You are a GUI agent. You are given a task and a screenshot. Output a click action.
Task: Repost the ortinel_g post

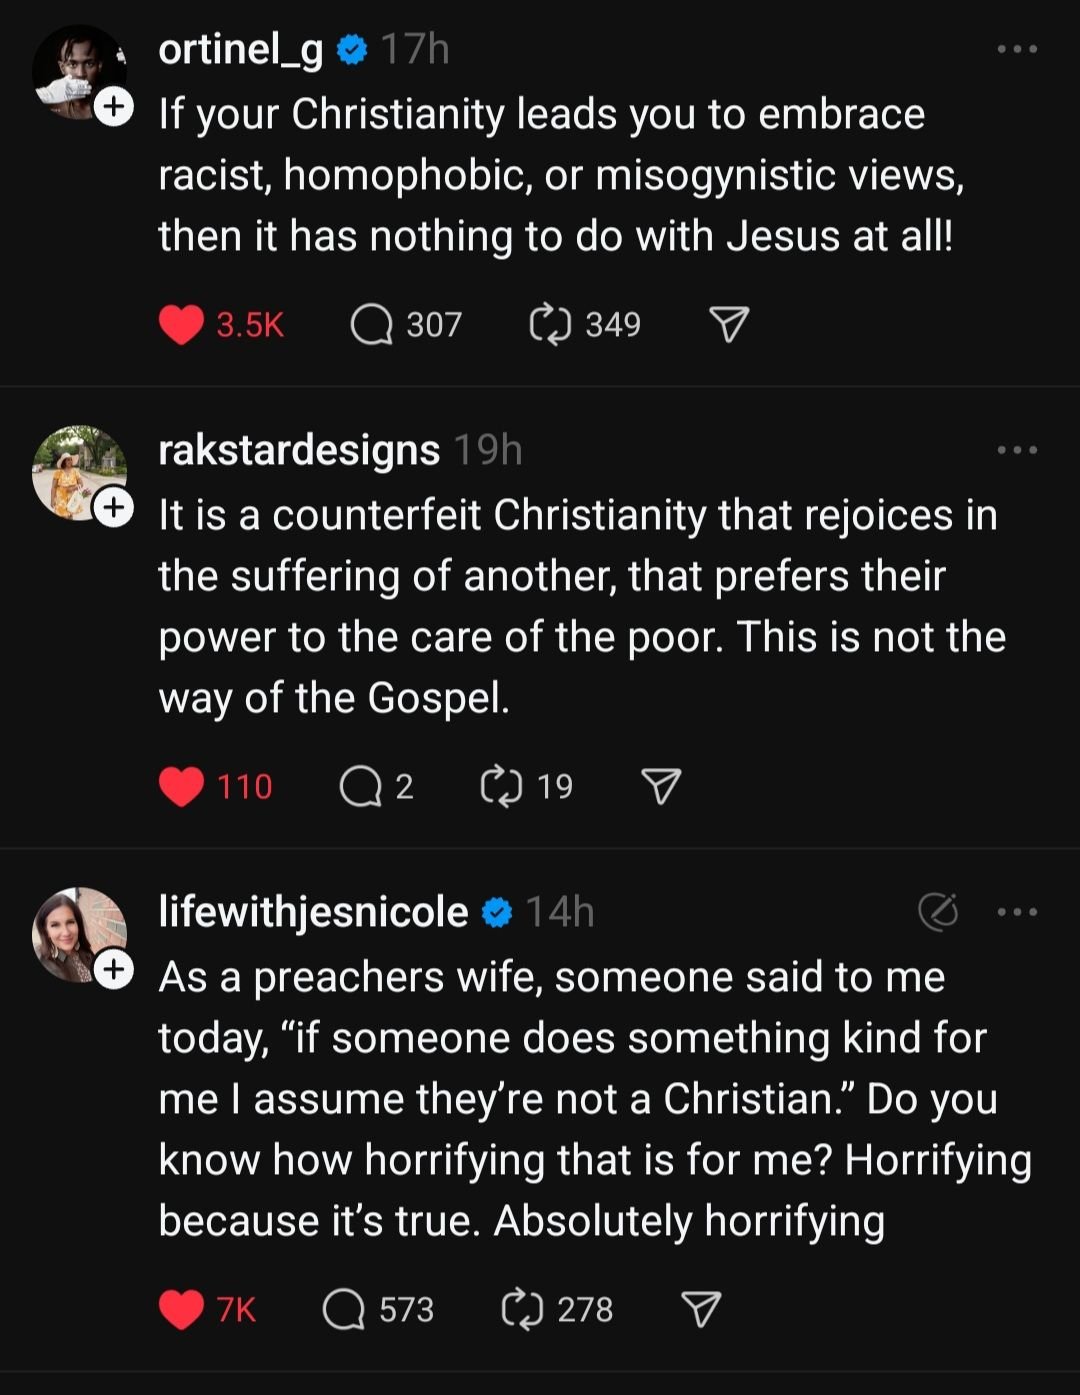click(550, 325)
